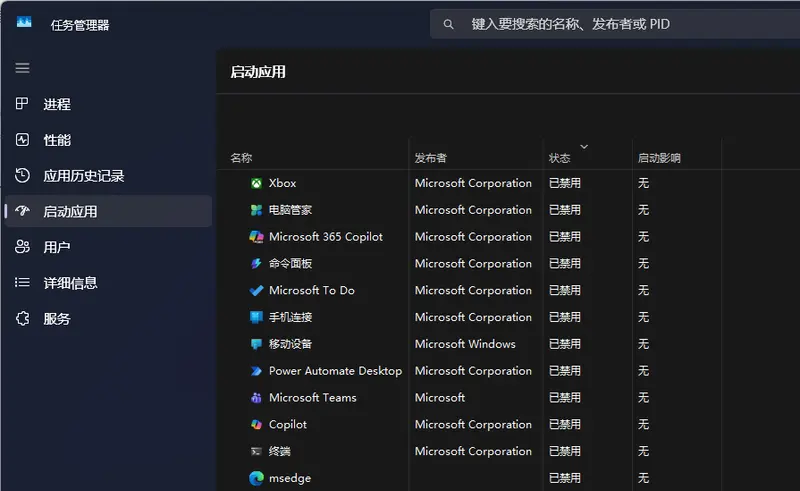Click the 服务 puzzle icon in sidebar

(x=22, y=318)
